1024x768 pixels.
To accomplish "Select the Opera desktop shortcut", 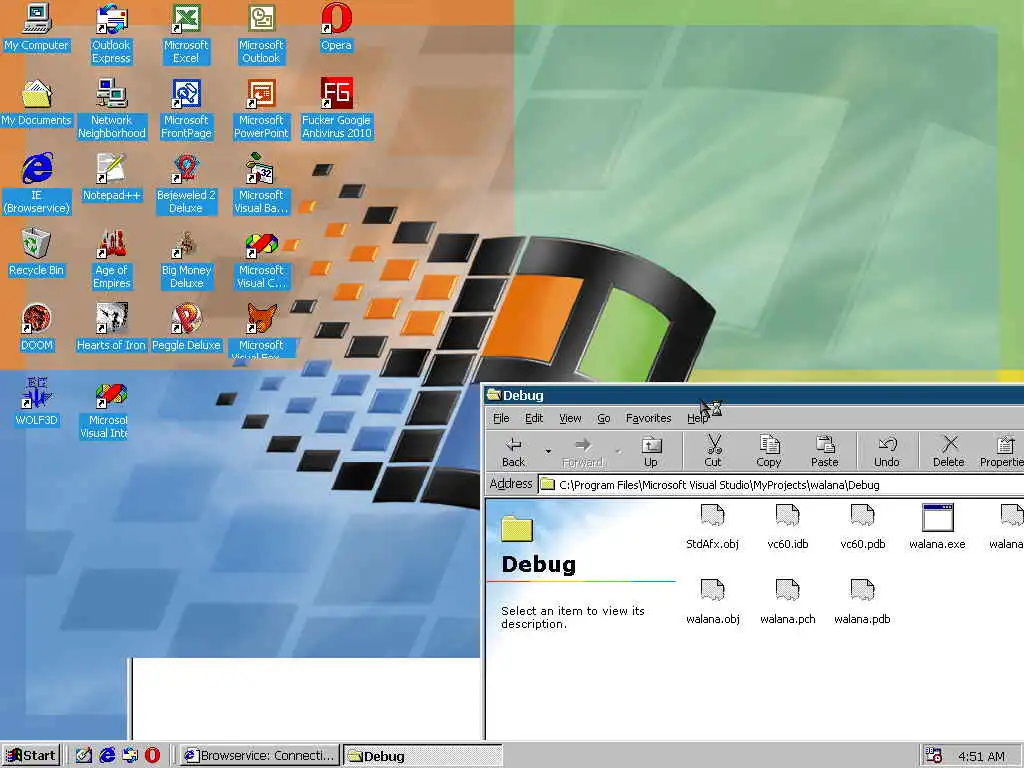I will (336, 27).
